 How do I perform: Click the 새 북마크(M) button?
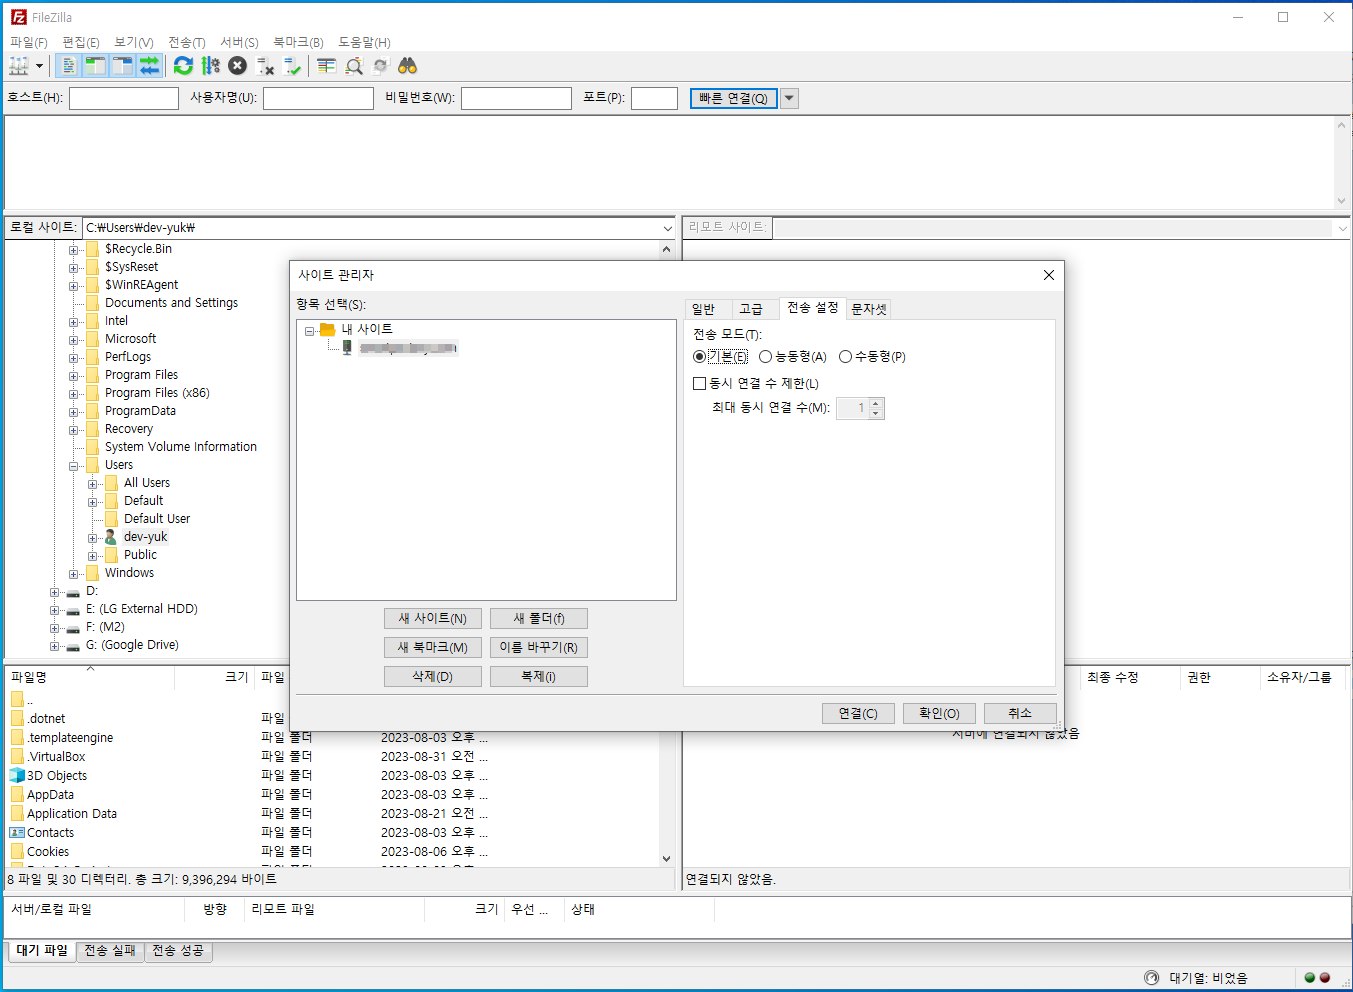[x=433, y=648]
